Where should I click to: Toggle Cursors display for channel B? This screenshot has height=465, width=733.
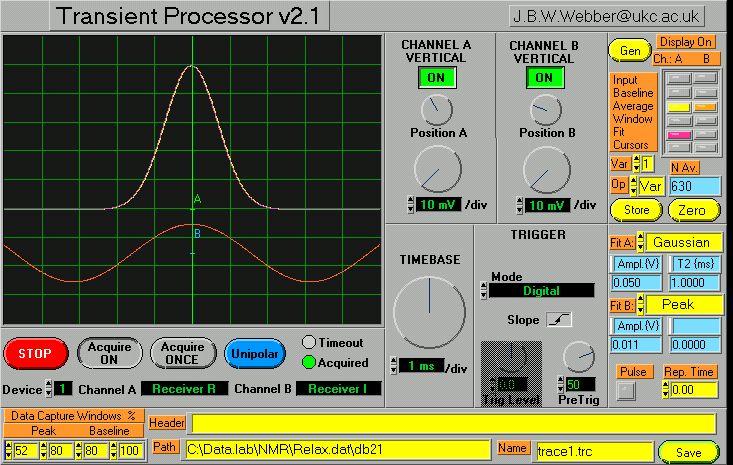(705, 148)
